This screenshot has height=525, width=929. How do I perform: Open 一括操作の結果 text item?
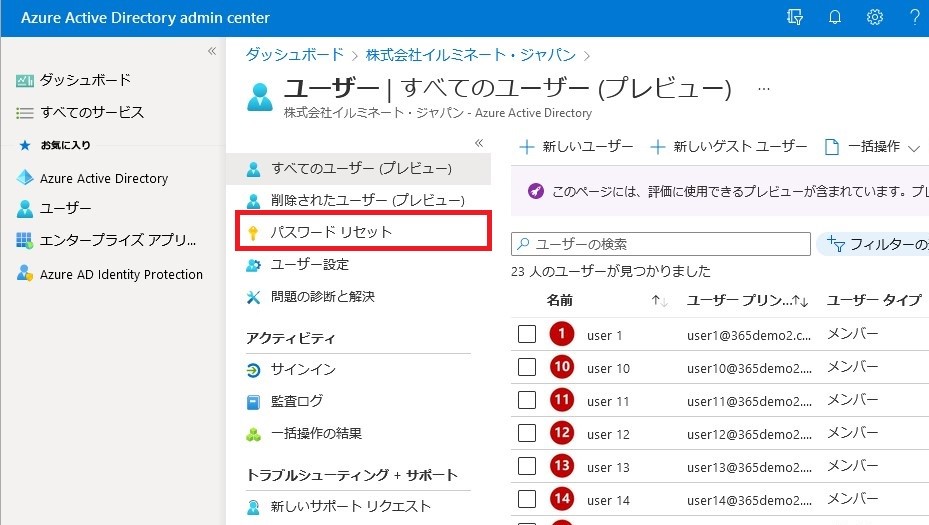click(316, 434)
